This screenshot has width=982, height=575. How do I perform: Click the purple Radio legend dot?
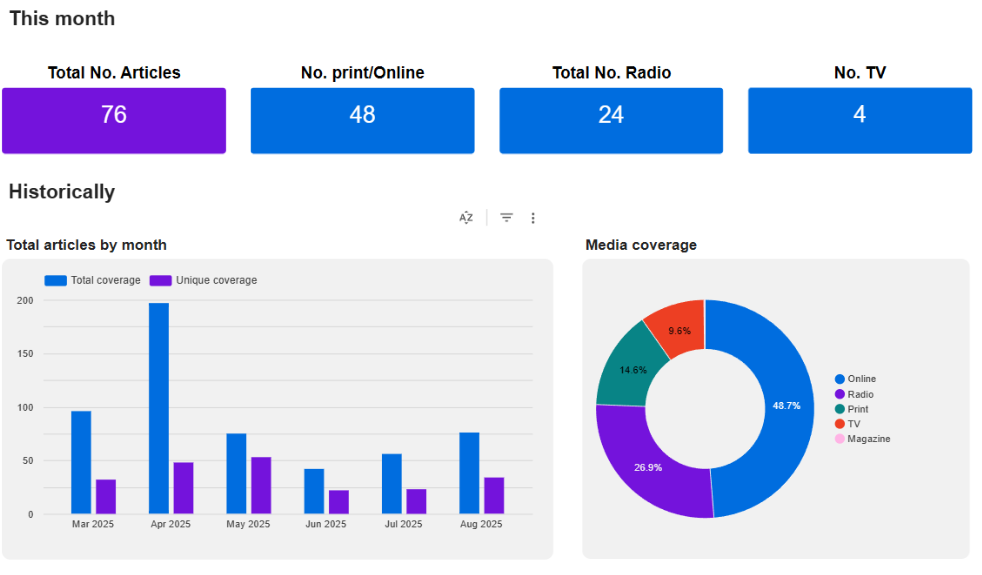840,394
